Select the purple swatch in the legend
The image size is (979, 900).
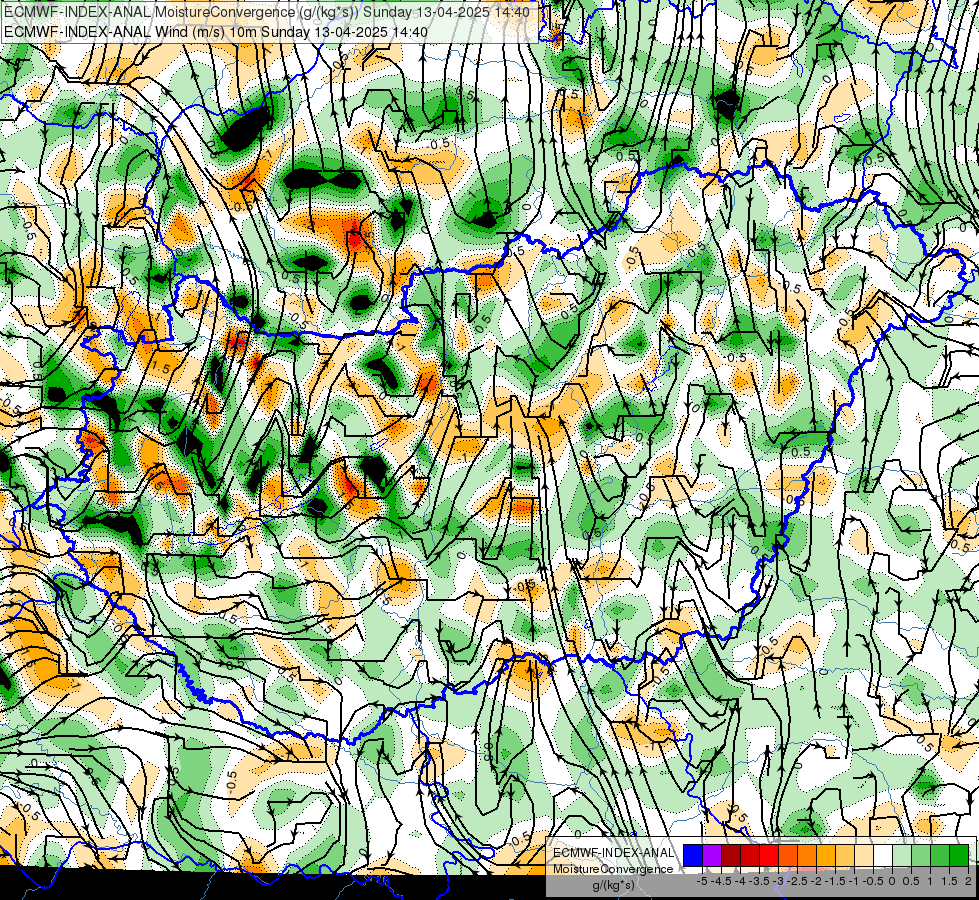point(712,855)
